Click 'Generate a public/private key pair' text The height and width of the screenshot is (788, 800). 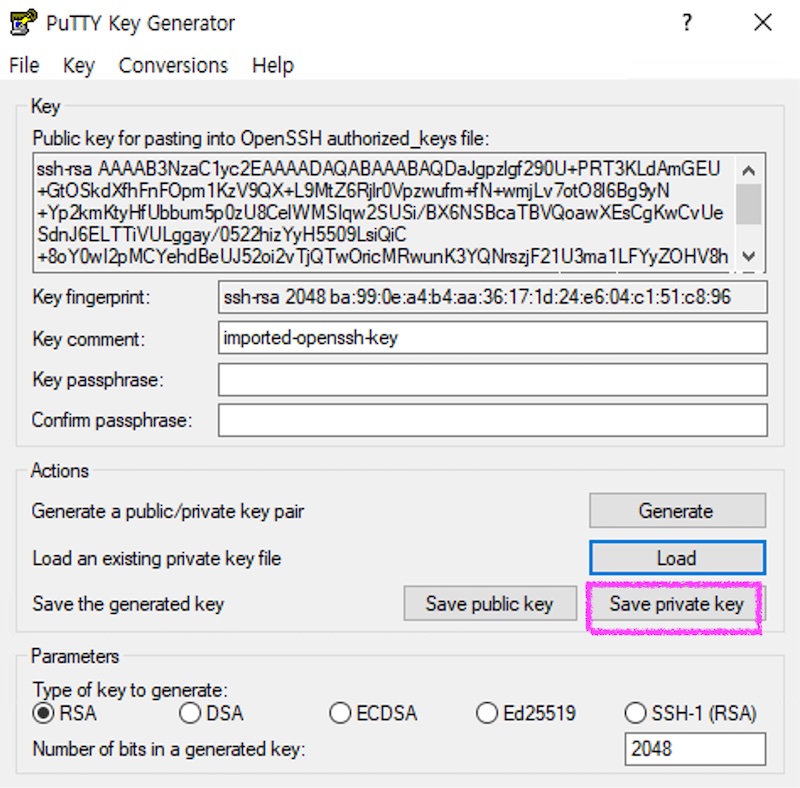[168, 511]
